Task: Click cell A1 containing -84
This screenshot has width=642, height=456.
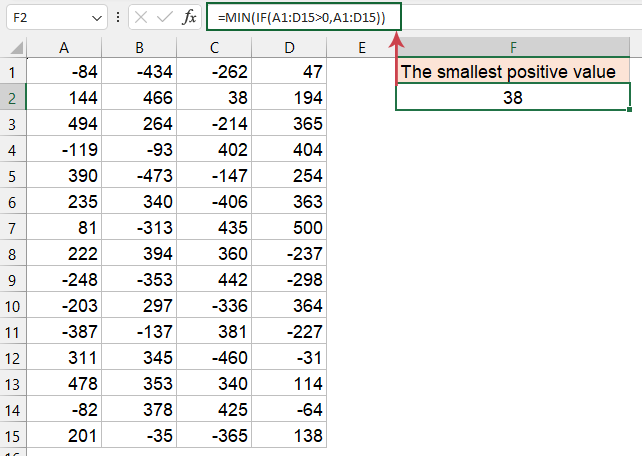Action: (64, 72)
